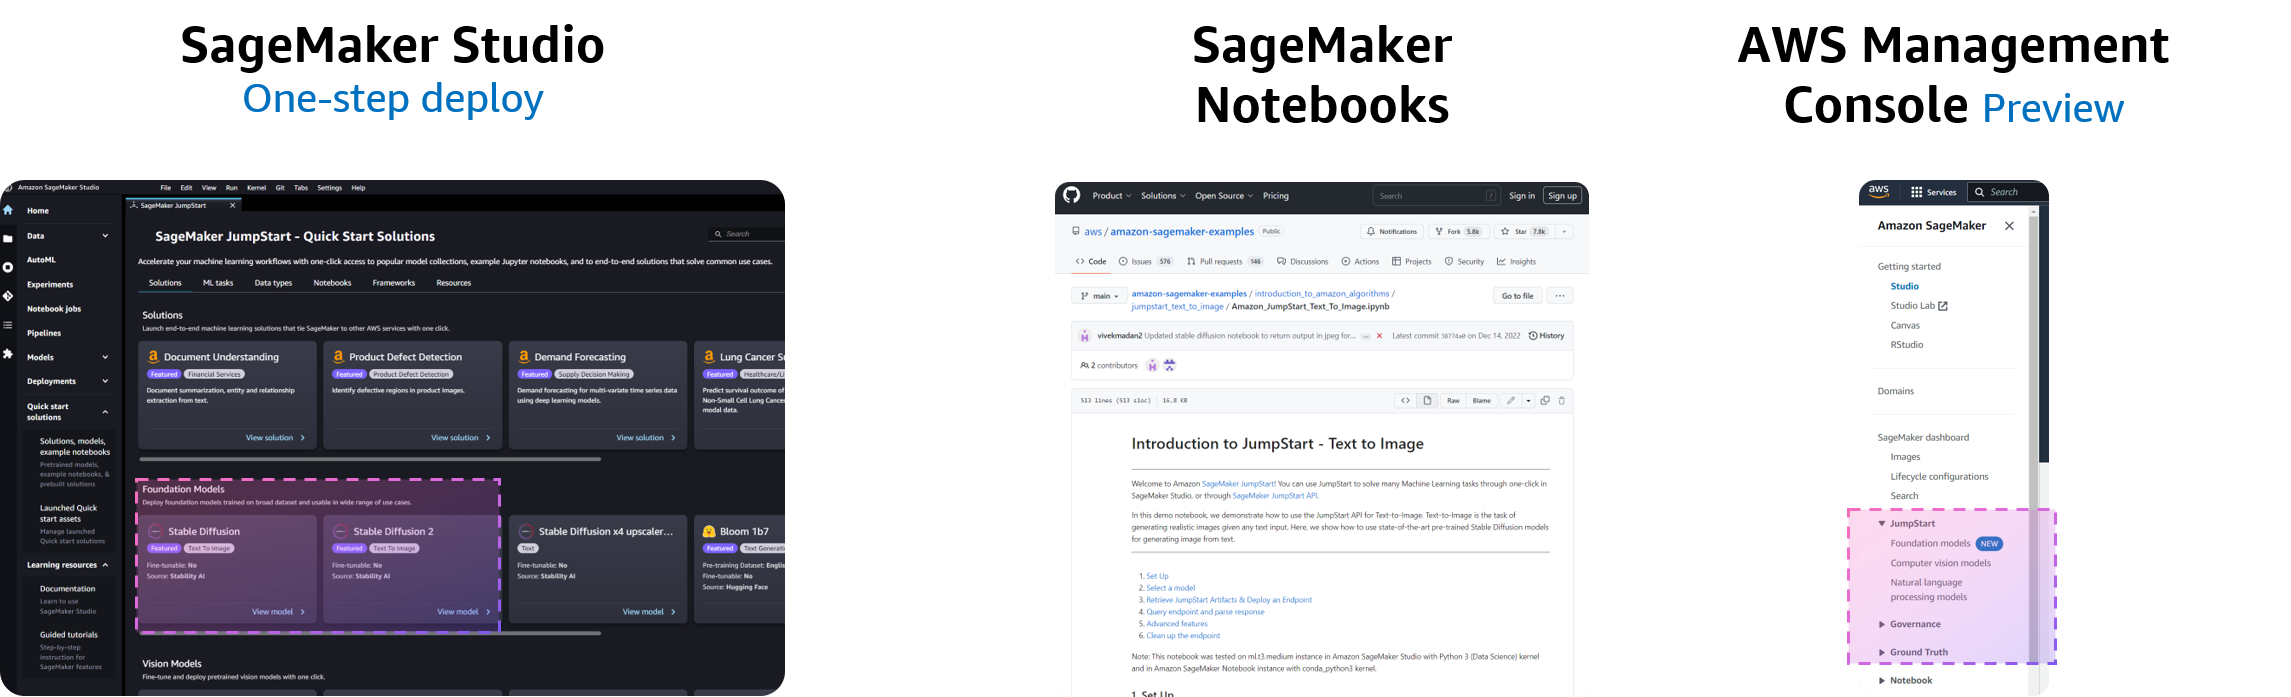Open the main branch dropdown

point(1099,296)
